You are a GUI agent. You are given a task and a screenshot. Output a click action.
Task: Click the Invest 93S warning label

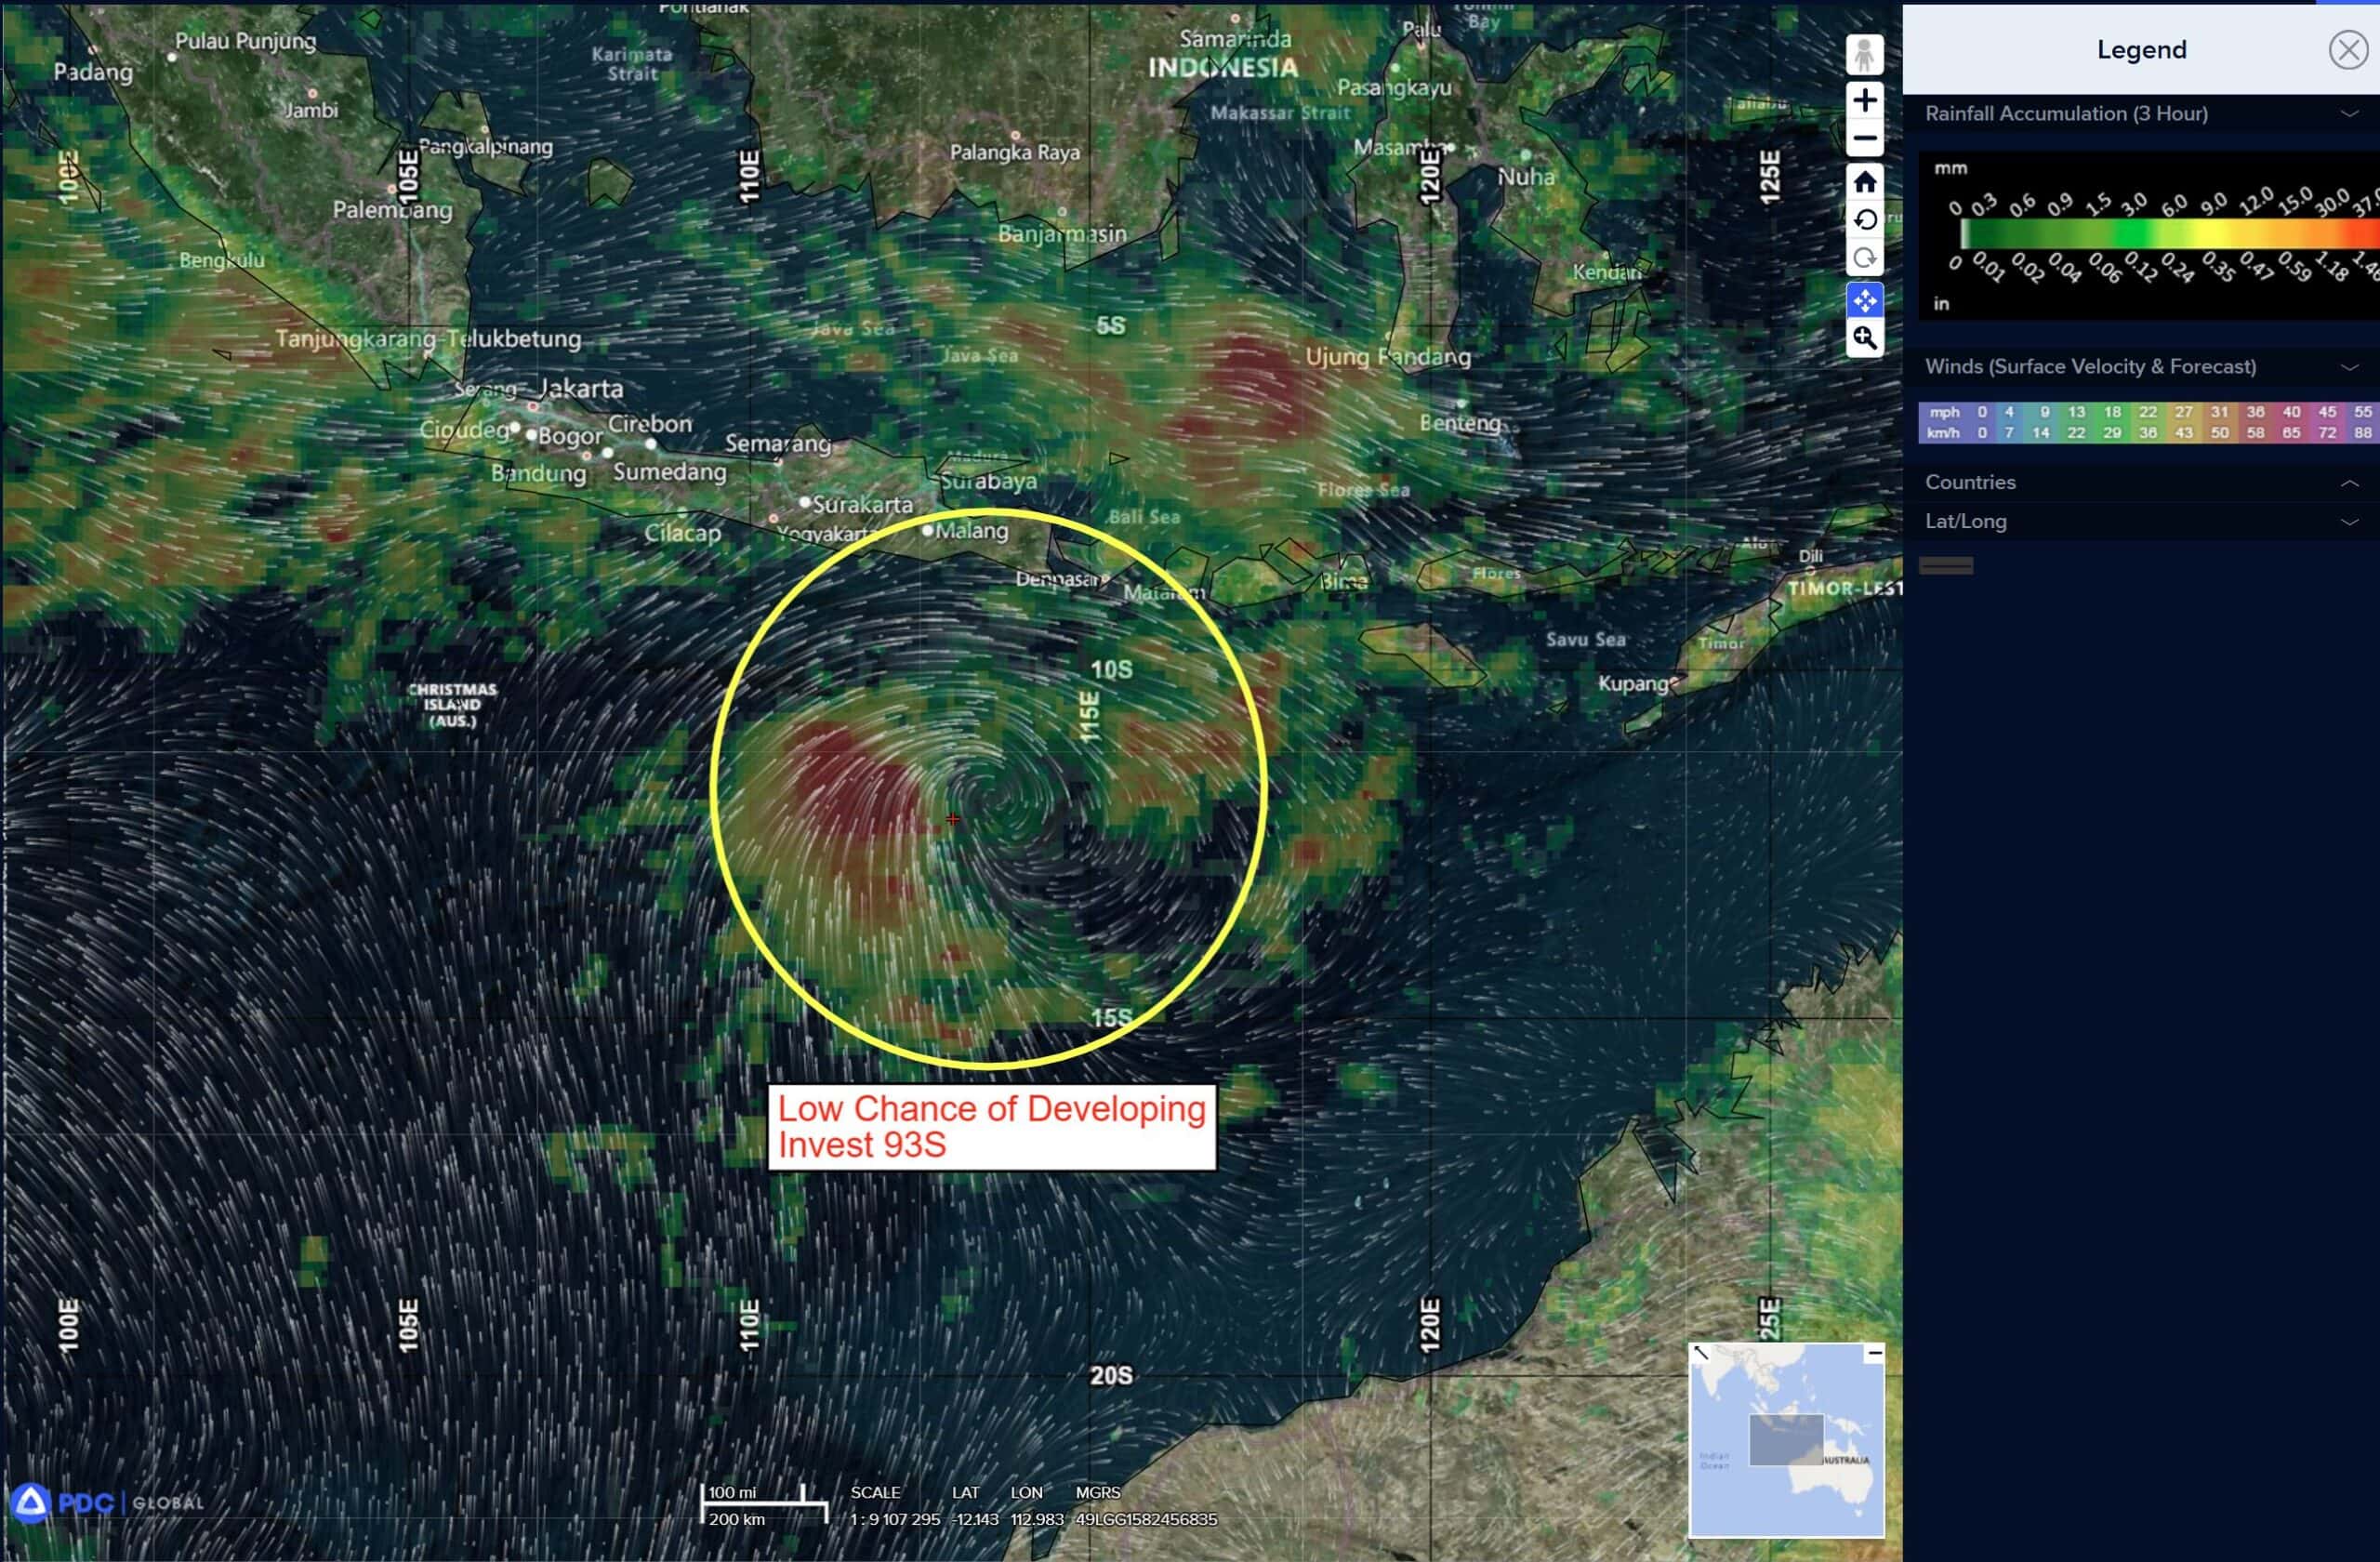coord(991,1127)
